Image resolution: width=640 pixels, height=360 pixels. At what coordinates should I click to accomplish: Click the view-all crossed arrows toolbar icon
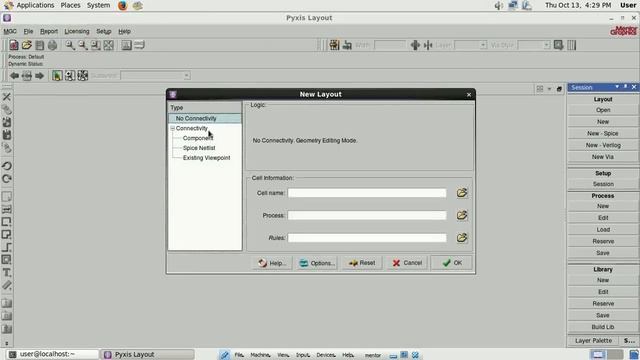(109, 45)
